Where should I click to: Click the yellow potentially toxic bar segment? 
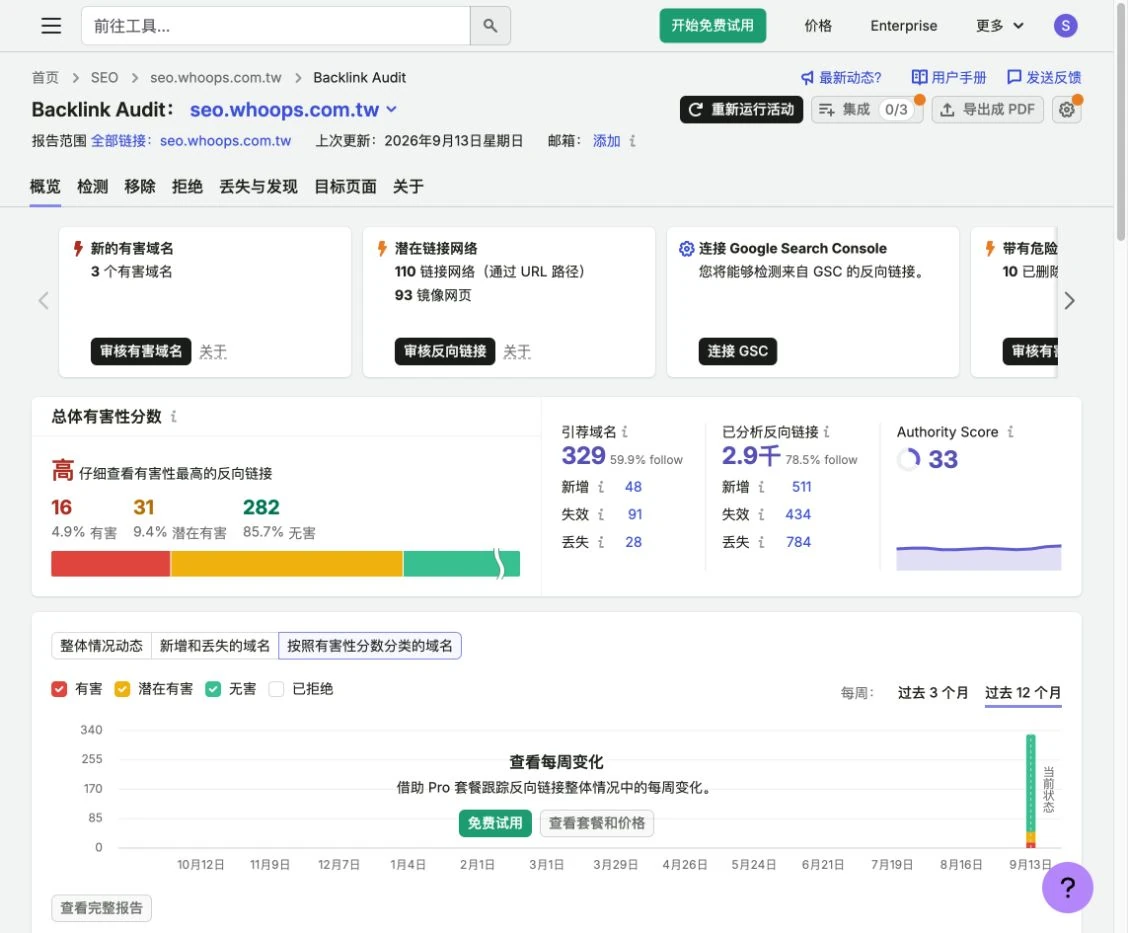pos(286,564)
